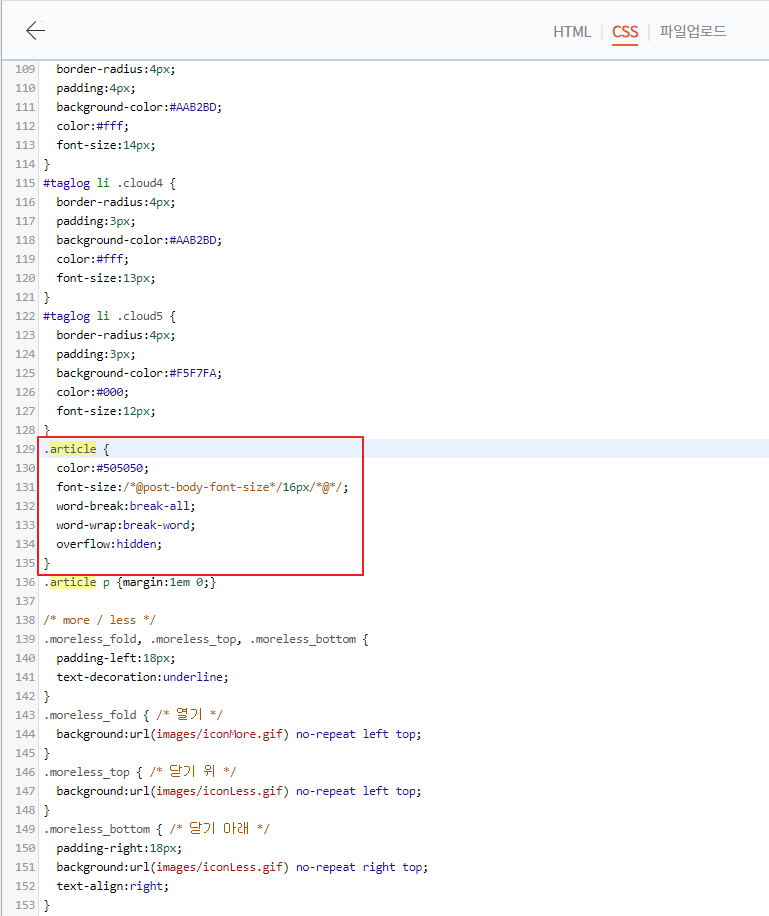
Task: Click the '.moreless_top { /* 닫기 위 */' line
Action: click(140, 772)
